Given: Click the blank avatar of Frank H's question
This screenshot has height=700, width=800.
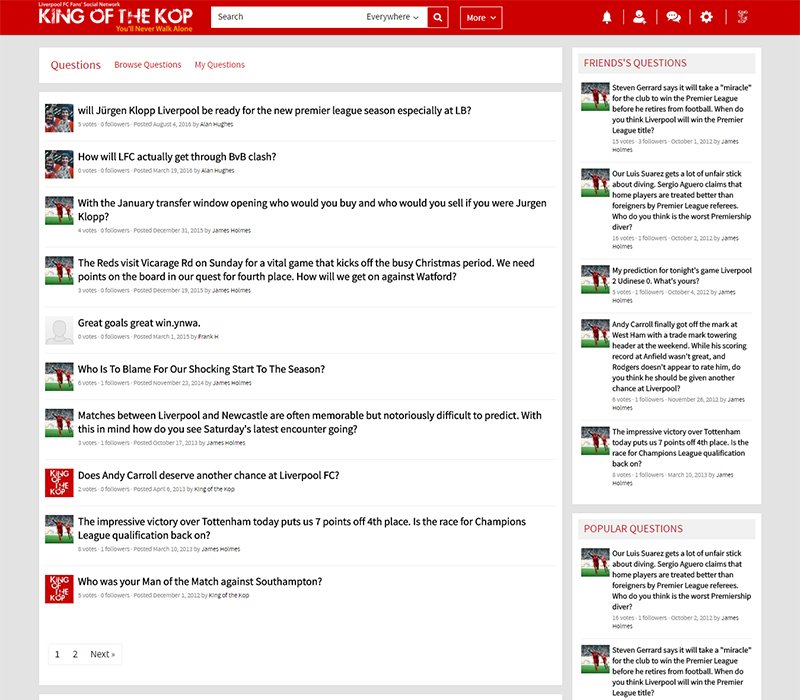Looking at the screenshot, I should click(x=59, y=330).
